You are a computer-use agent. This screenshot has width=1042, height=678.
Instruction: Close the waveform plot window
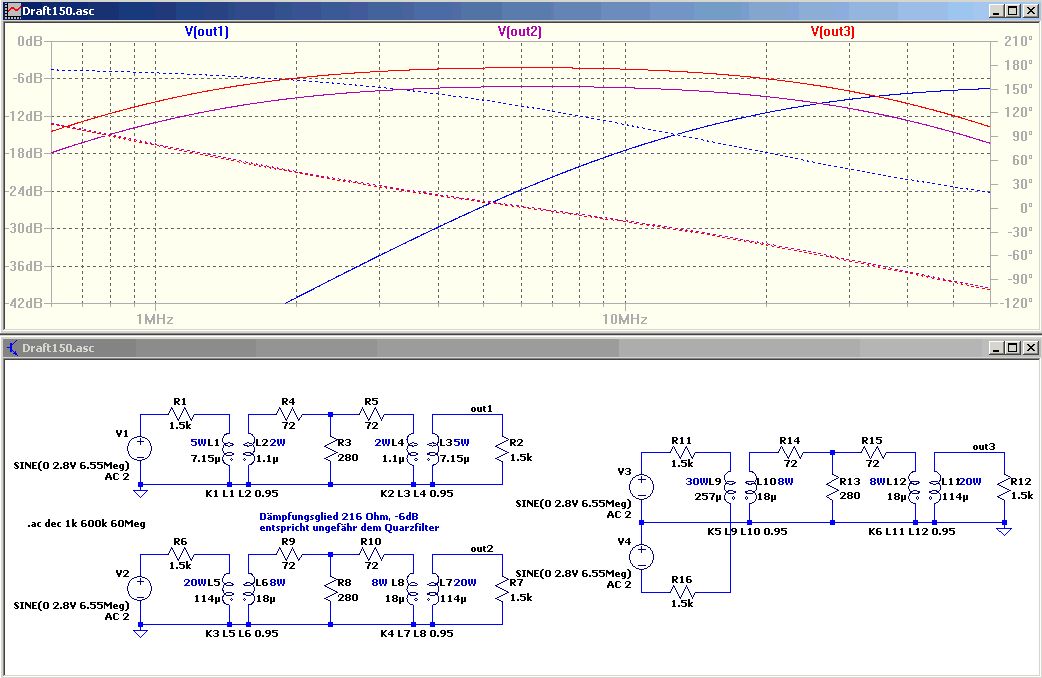[x=1029, y=11]
